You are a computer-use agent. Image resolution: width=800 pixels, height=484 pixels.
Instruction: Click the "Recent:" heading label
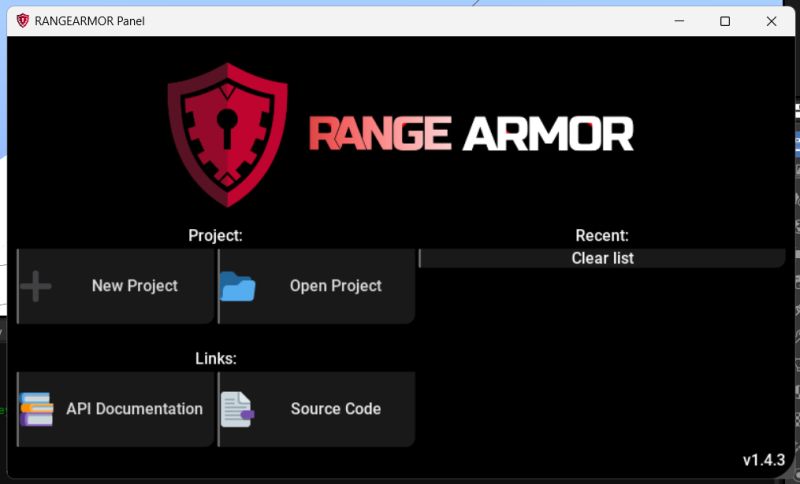602,236
